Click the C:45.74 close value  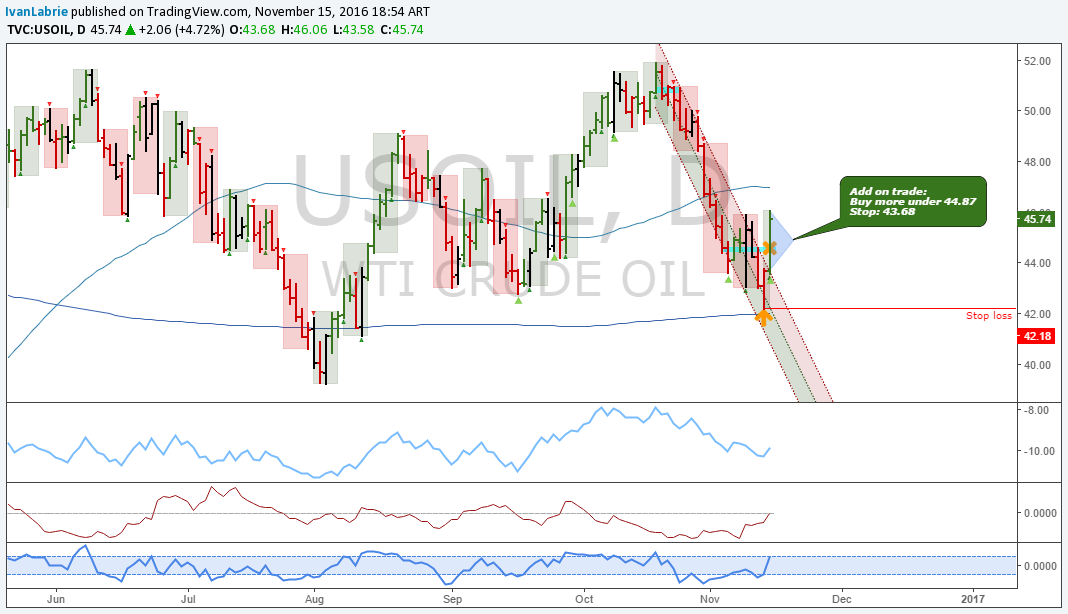(402, 29)
